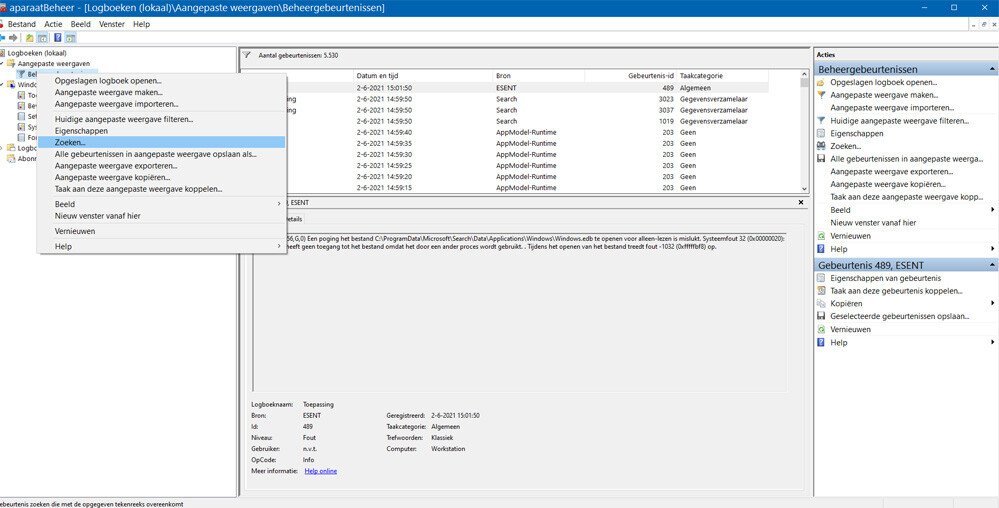This screenshot has width=999, height=508.
Task: Choose Huidige aangepaste weergave filteren... in context menu
Action: pos(162,119)
